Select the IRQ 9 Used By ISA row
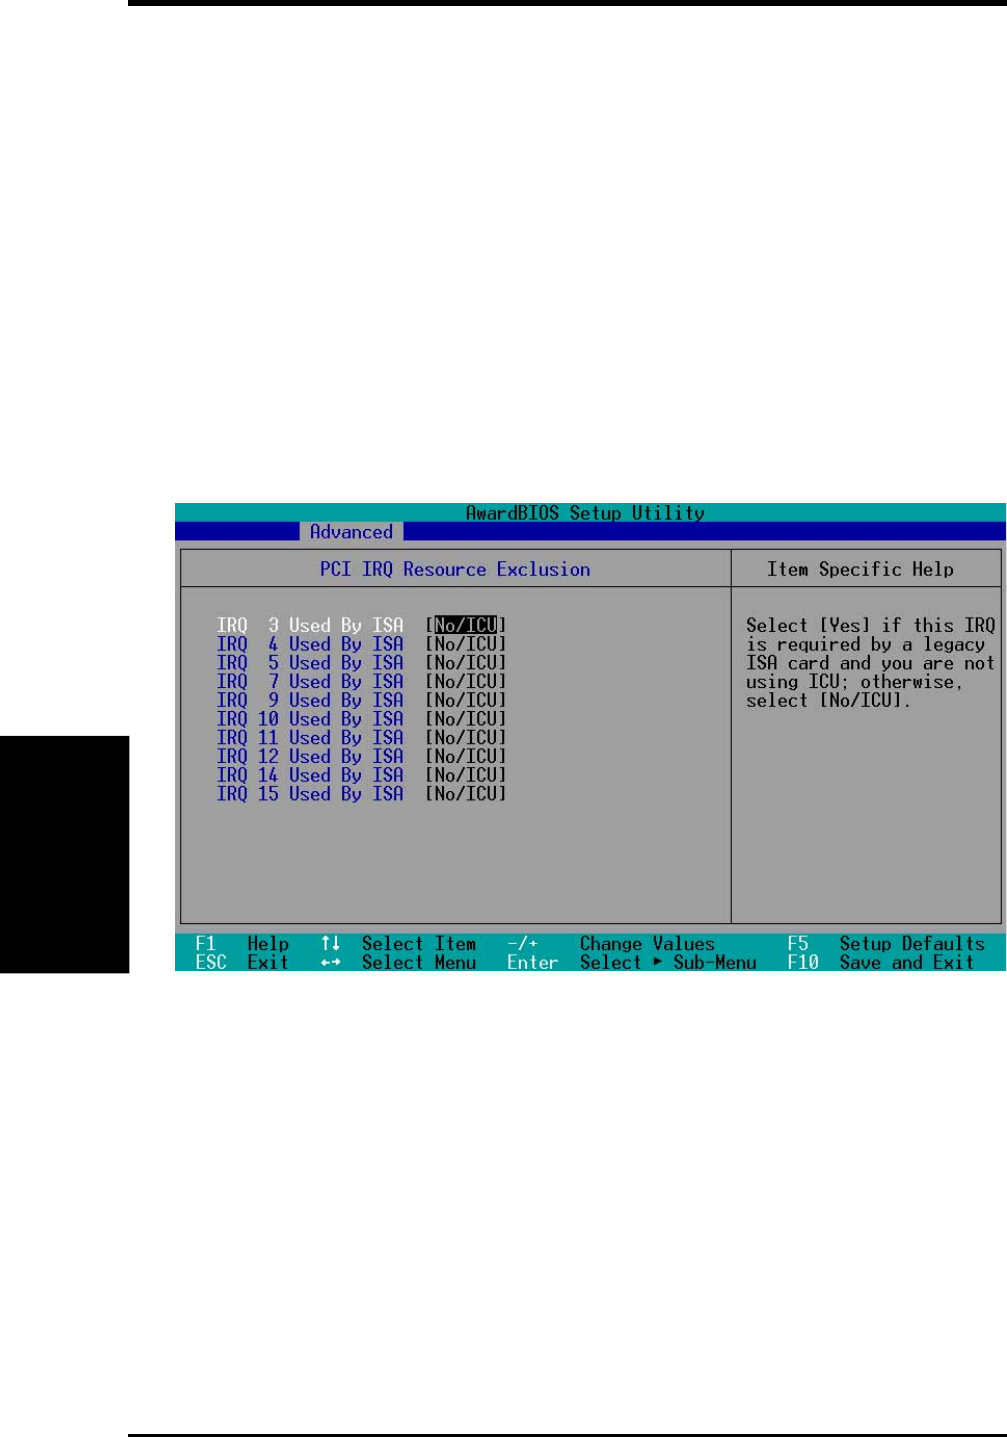 tap(362, 700)
